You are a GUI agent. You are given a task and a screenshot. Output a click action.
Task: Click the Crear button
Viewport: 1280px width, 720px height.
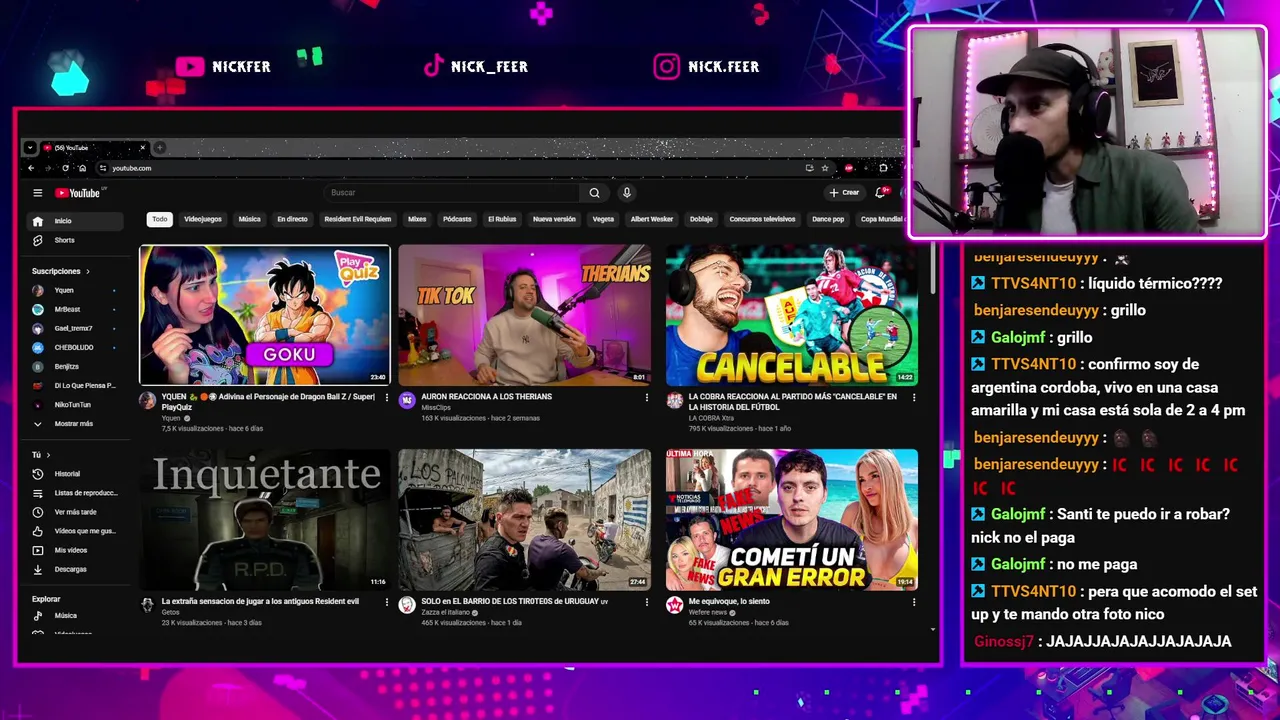845,193
